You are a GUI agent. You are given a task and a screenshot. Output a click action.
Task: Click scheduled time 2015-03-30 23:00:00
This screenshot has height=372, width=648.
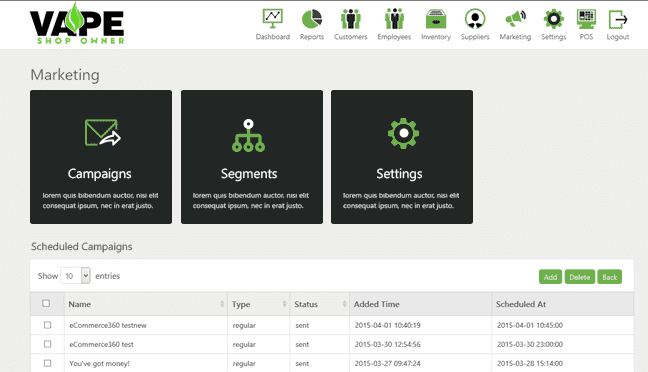[530, 344]
